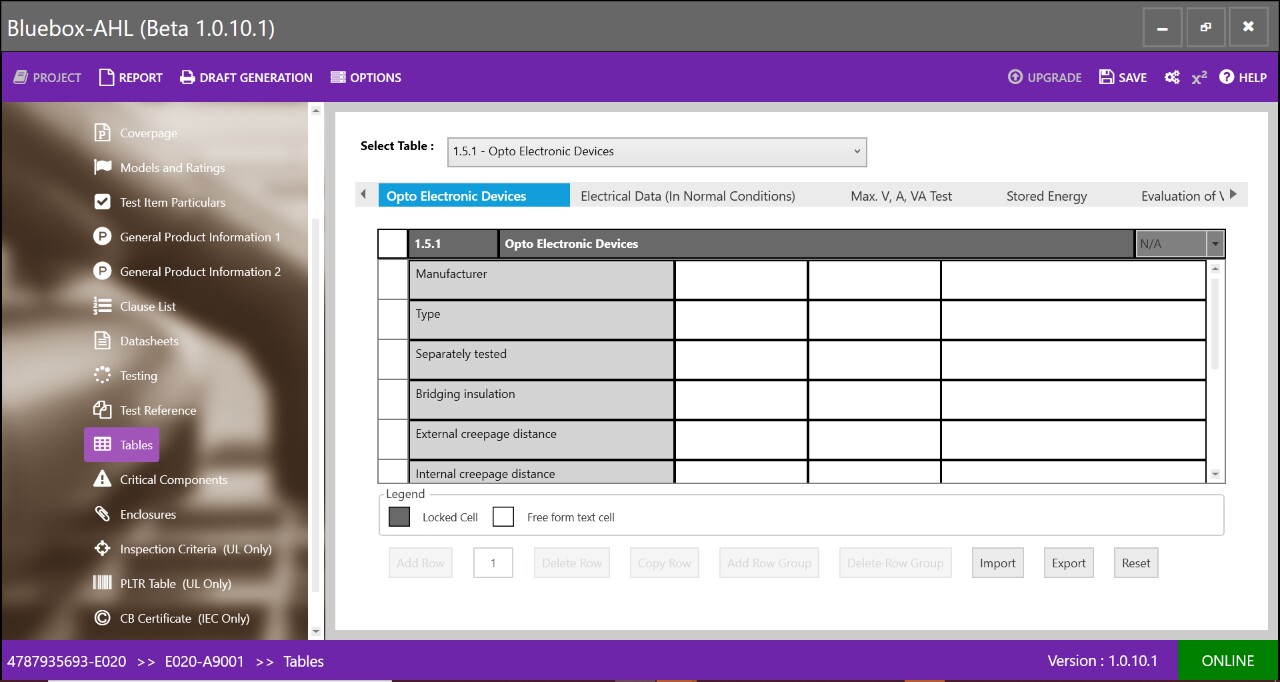Click the right chevron to reveal more tabs
This screenshot has height=682, width=1280.
[x=1241, y=195]
